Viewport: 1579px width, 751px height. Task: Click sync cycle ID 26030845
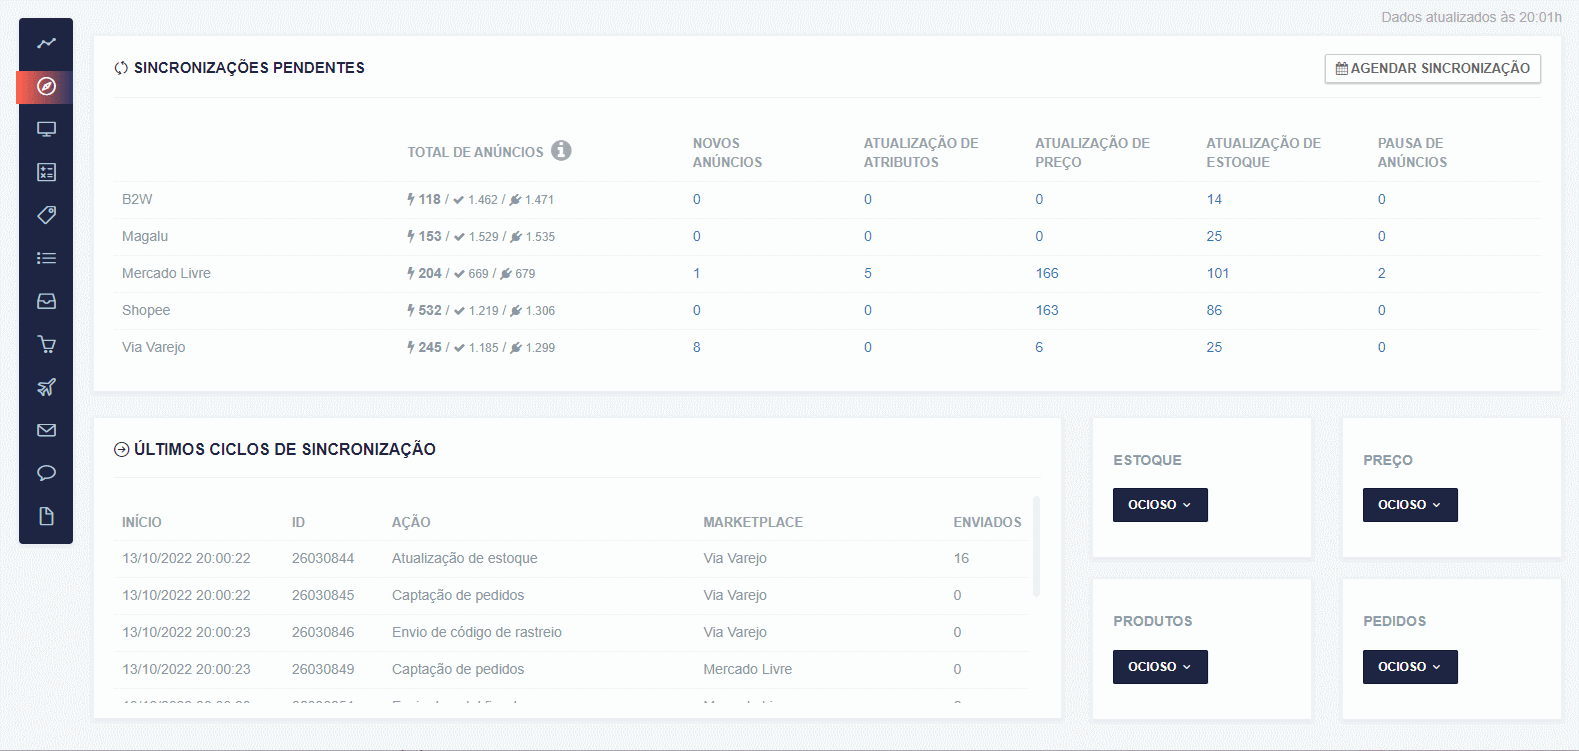(x=323, y=595)
